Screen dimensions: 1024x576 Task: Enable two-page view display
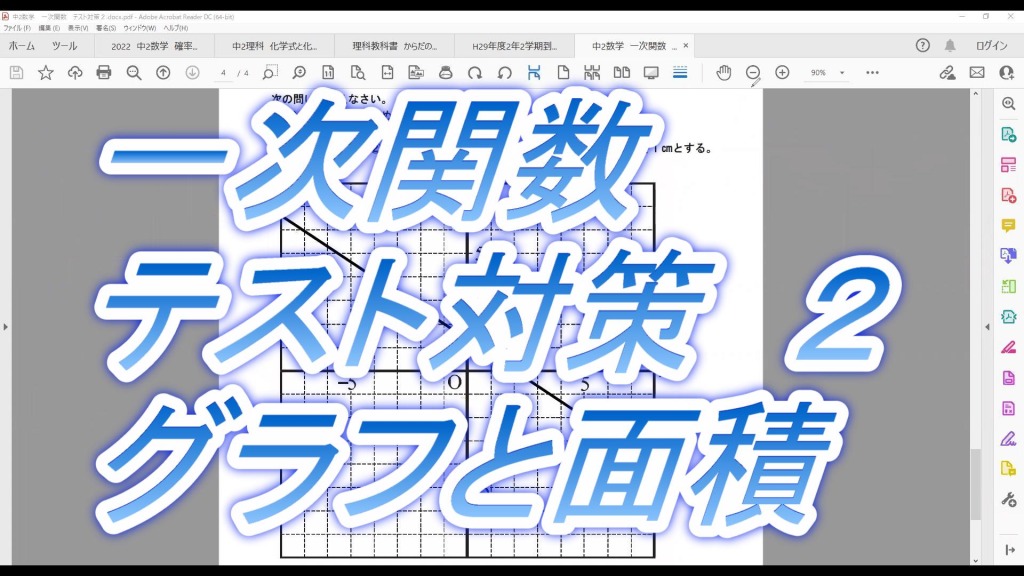tap(621, 73)
